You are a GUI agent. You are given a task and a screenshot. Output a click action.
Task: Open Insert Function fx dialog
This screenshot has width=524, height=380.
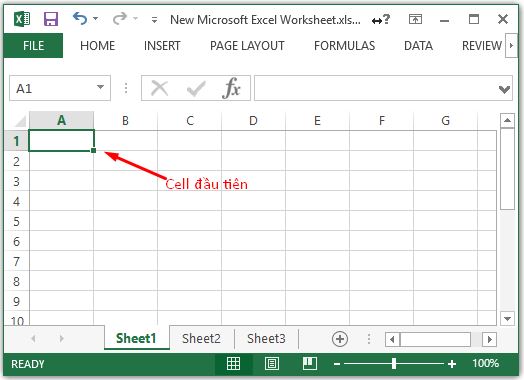click(231, 88)
